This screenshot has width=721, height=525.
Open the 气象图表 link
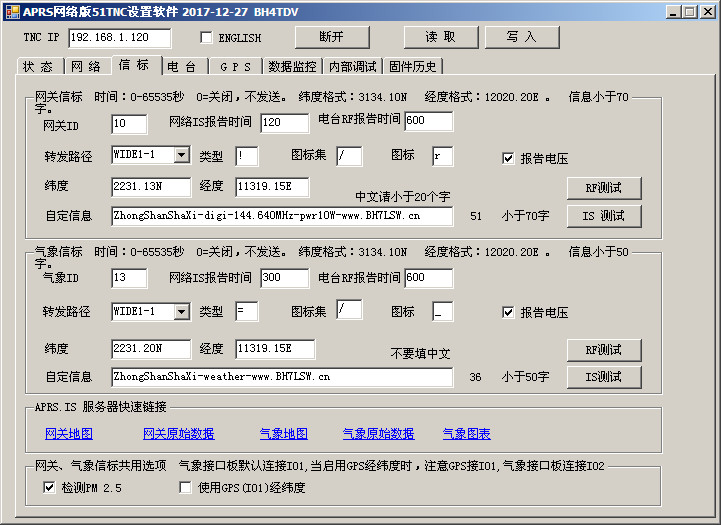[466, 434]
